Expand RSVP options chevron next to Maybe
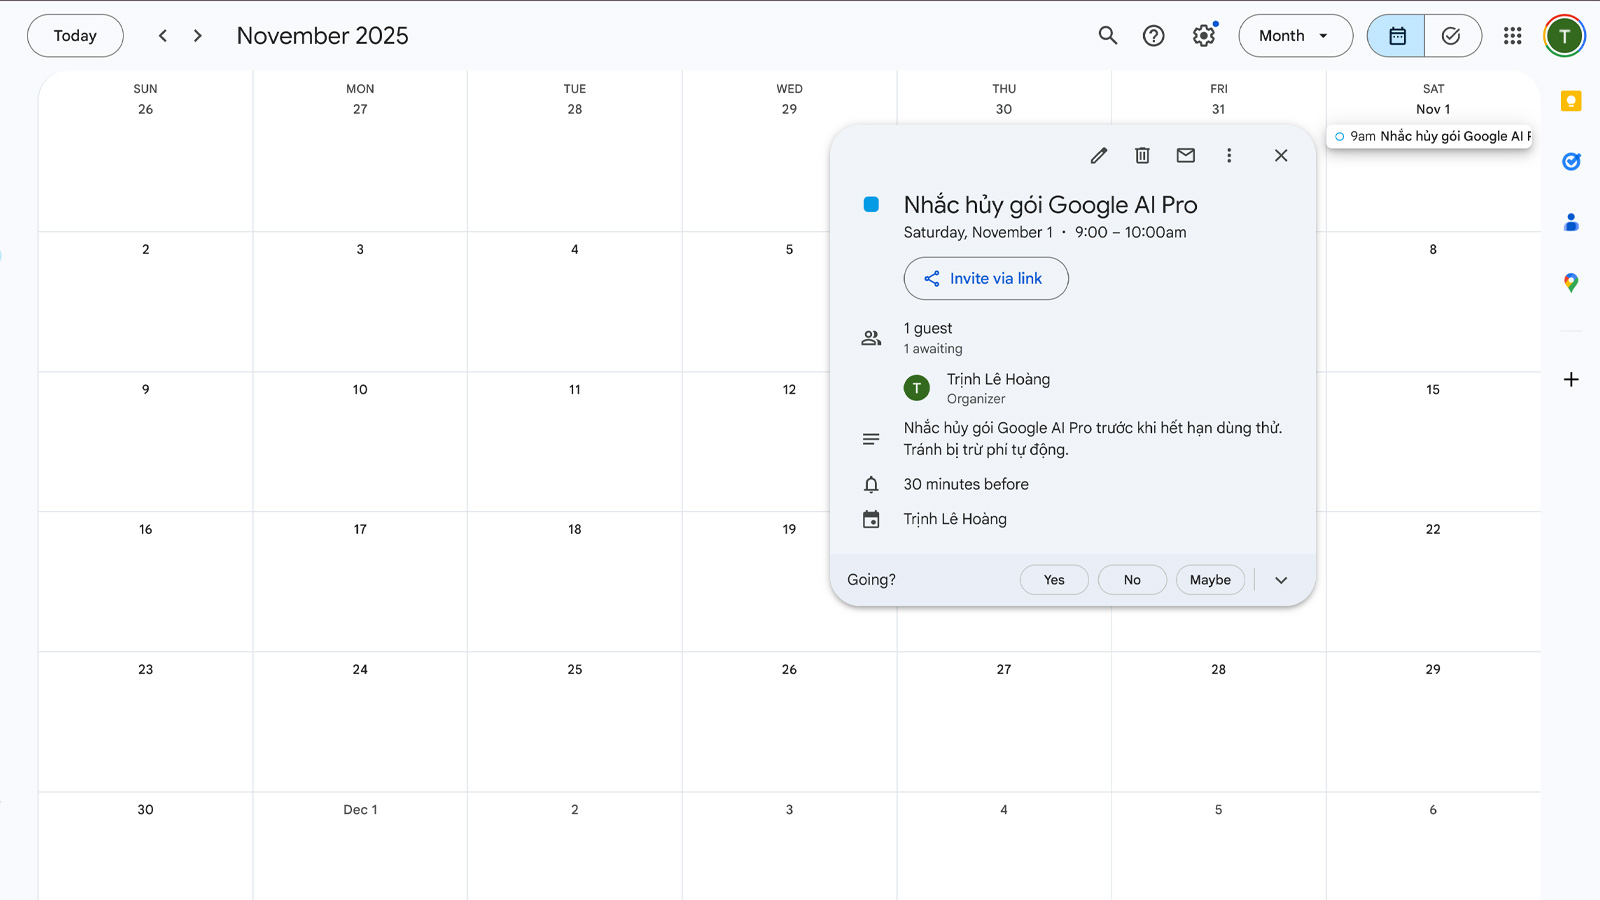This screenshot has width=1600, height=900. pyautogui.click(x=1281, y=580)
